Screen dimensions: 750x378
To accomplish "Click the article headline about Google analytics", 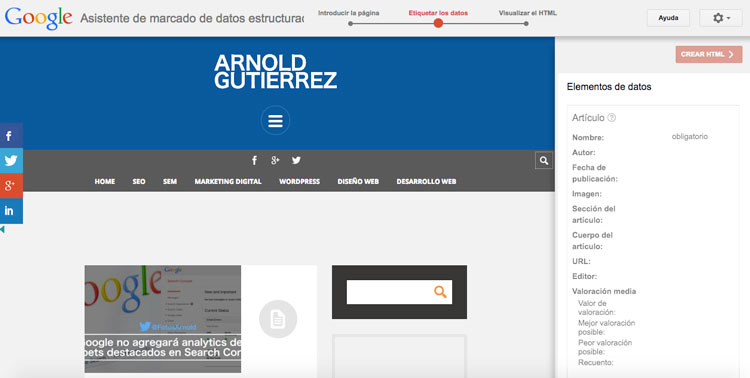I will (x=163, y=347).
